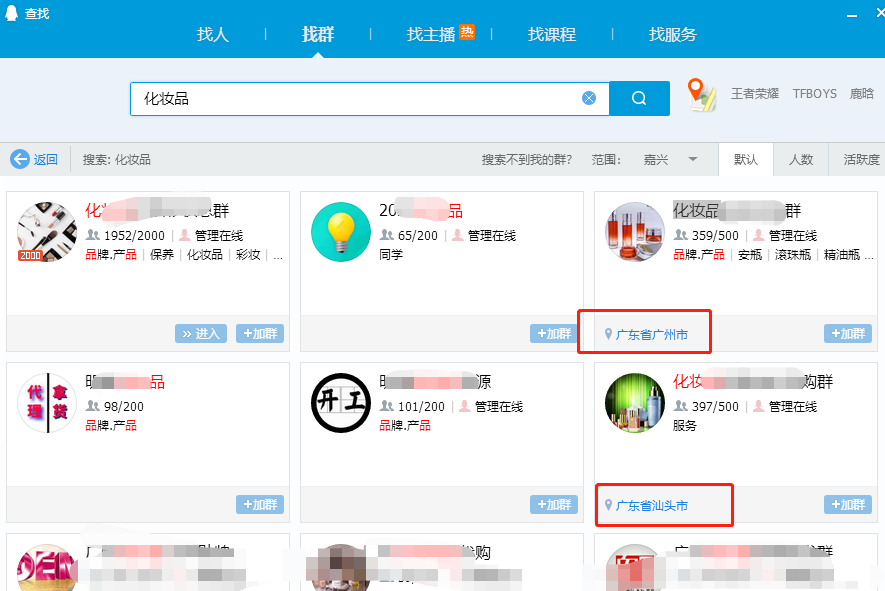Screen dimensions: 885x591
Task: Sort results by 活跃度
Action: (858, 159)
